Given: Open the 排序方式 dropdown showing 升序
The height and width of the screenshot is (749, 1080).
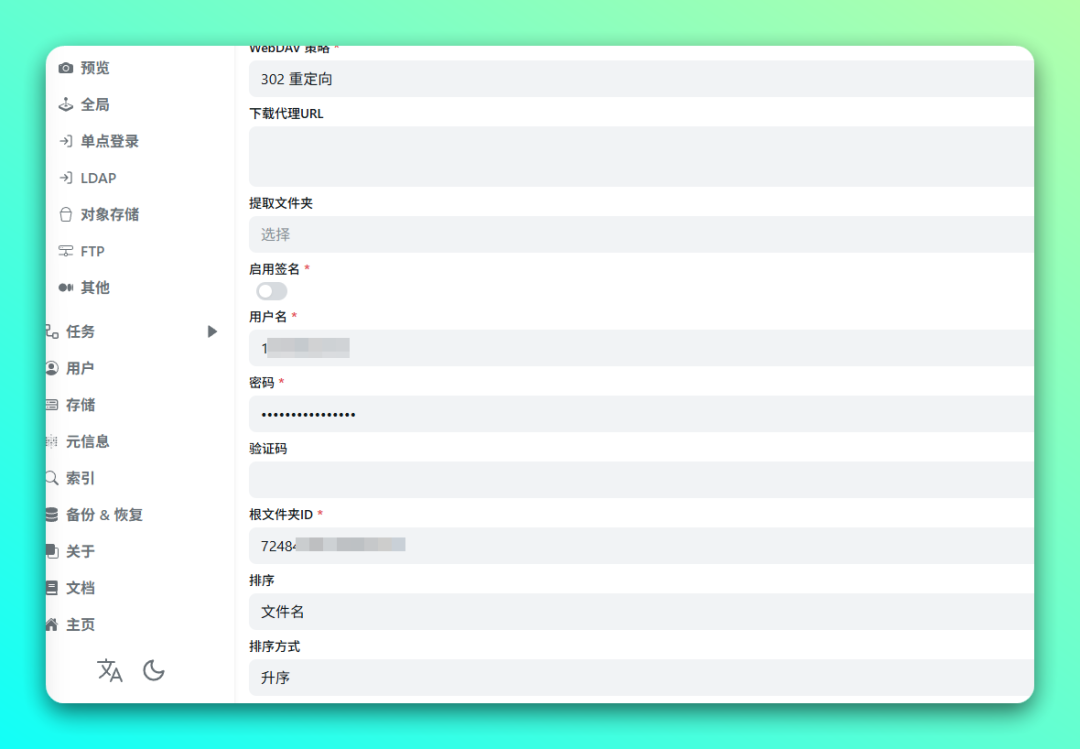Looking at the screenshot, I should (x=641, y=677).
